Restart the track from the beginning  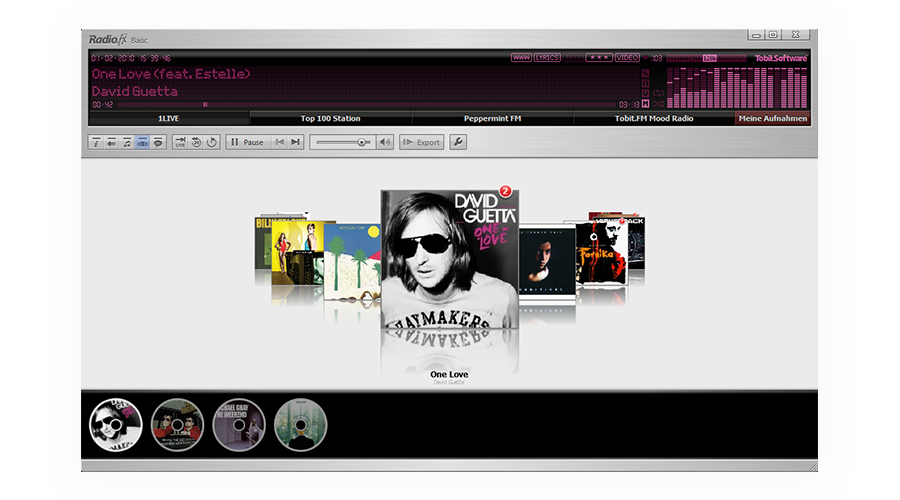pos(212,142)
